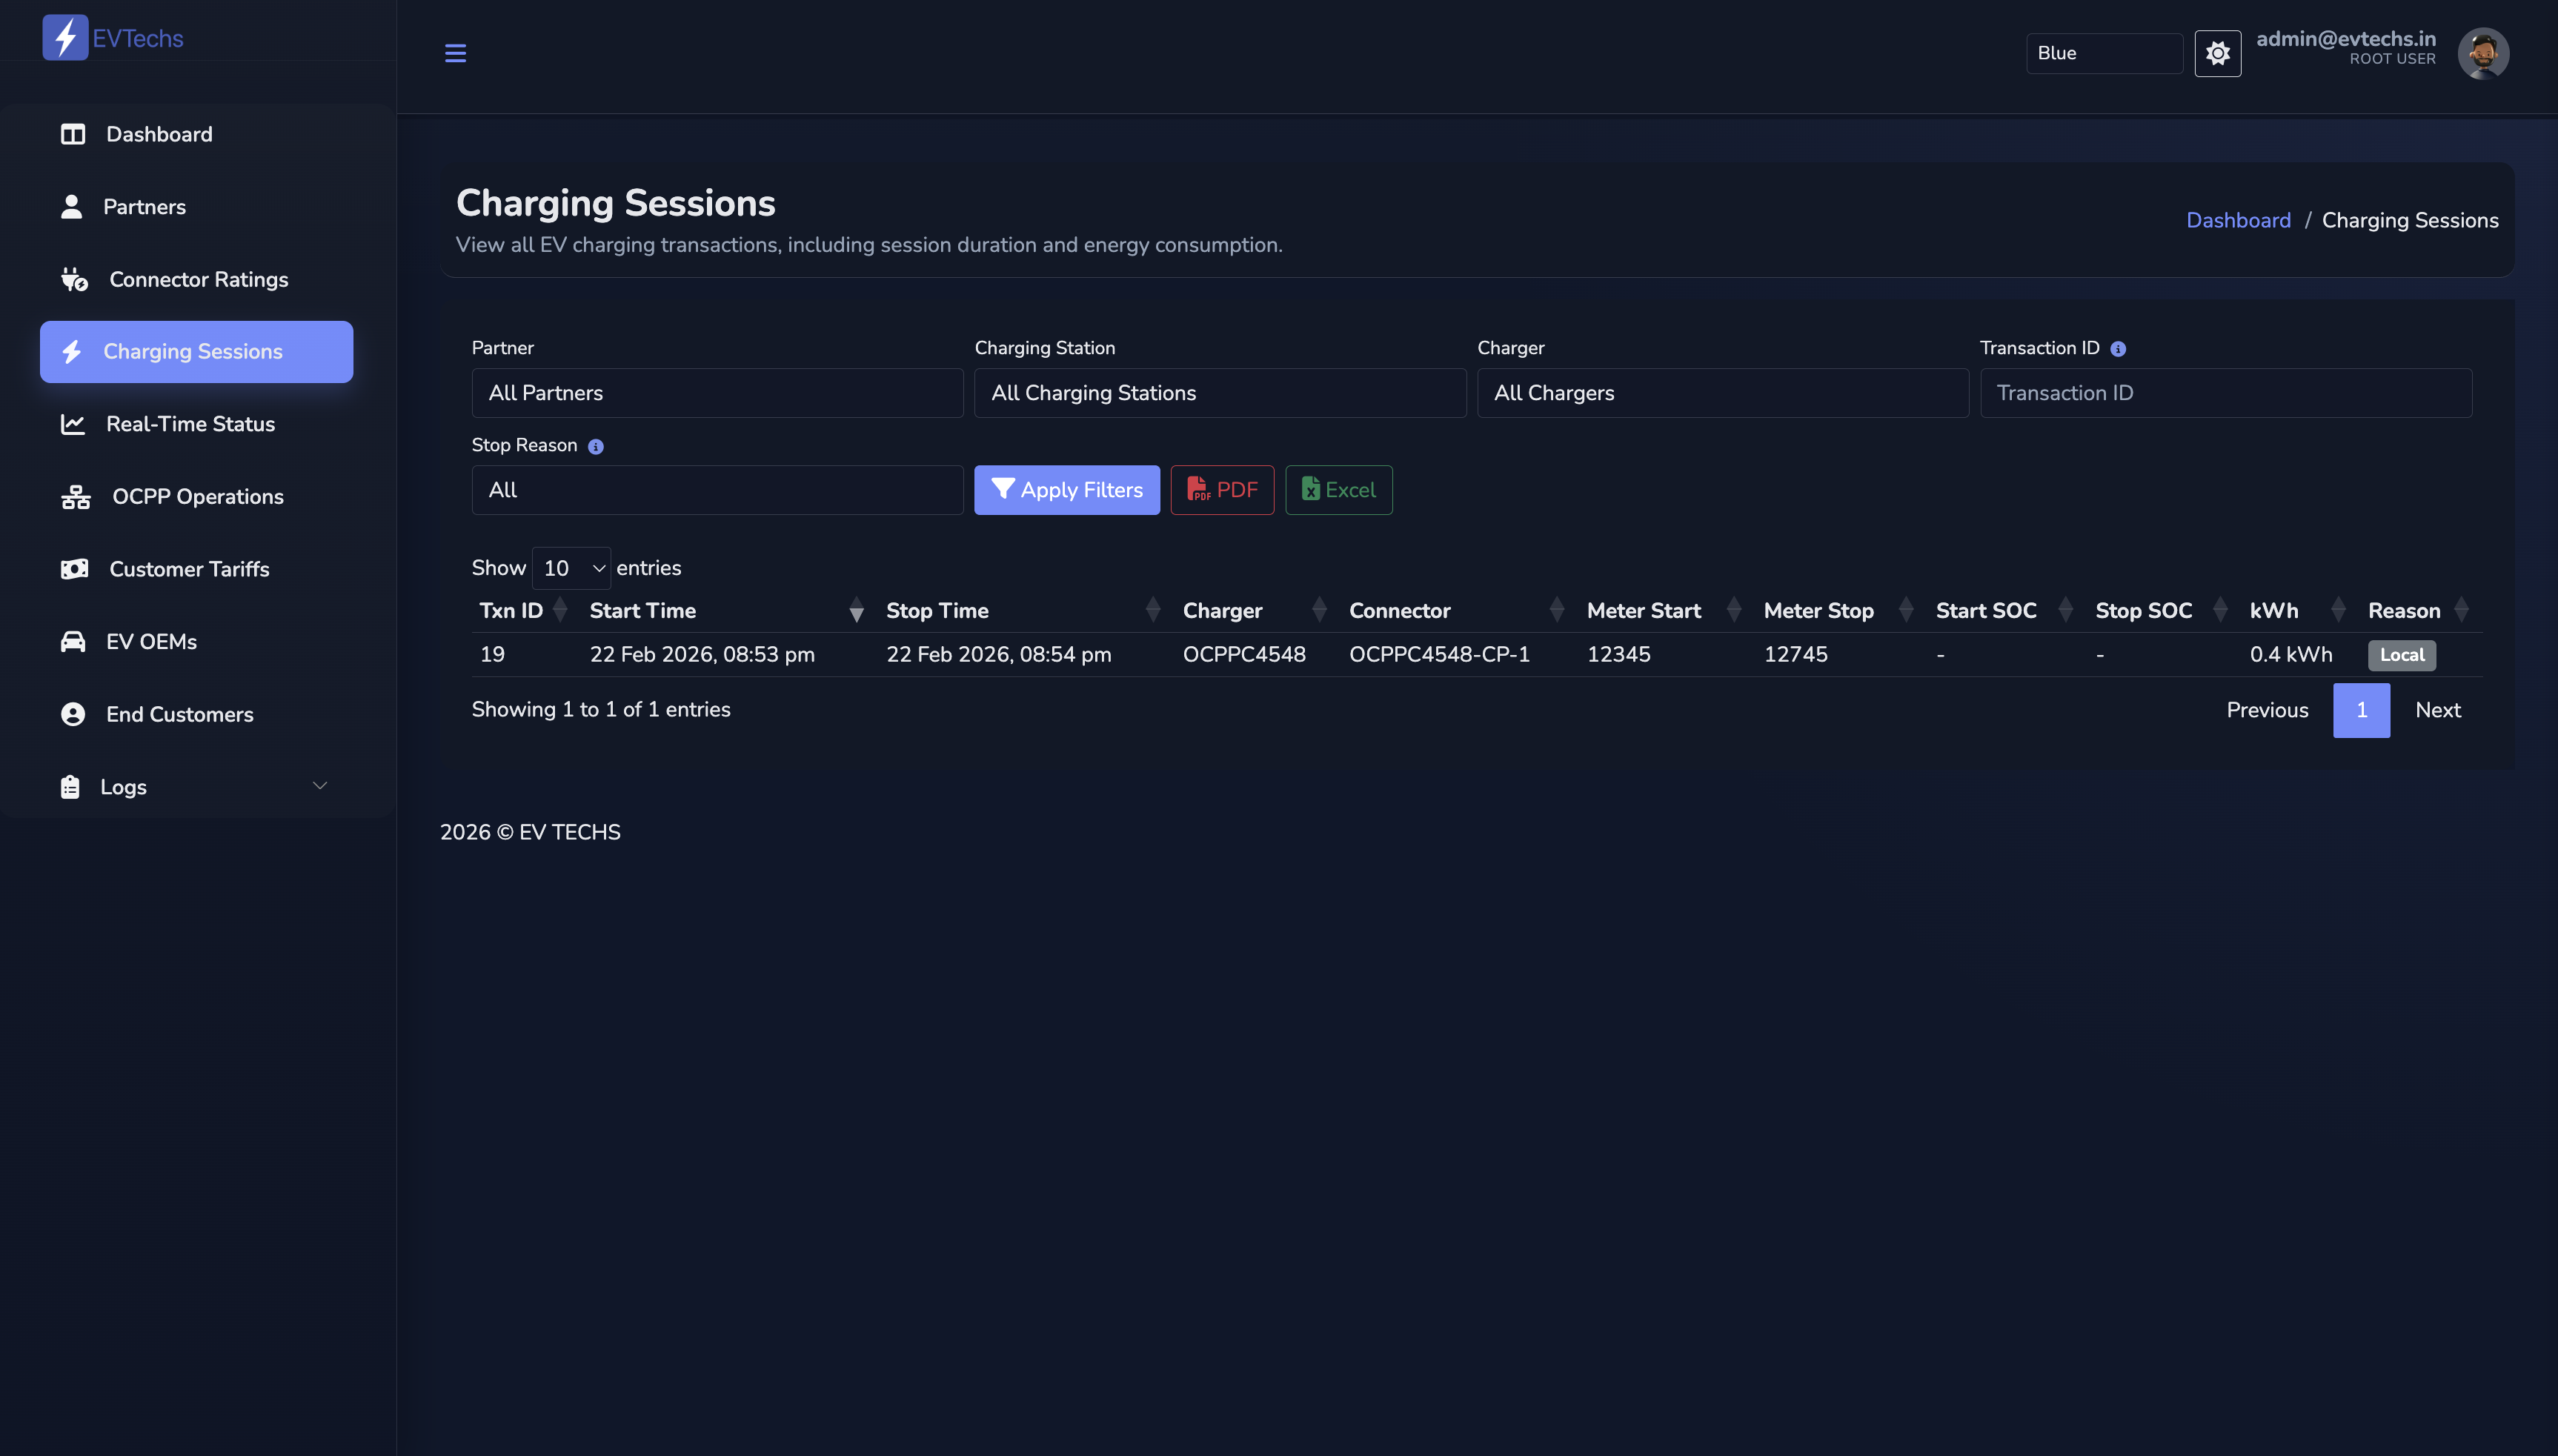Viewport: 2558px width, 1456px height.
Task: Go to Real-Time Status page
Action: 190,424
